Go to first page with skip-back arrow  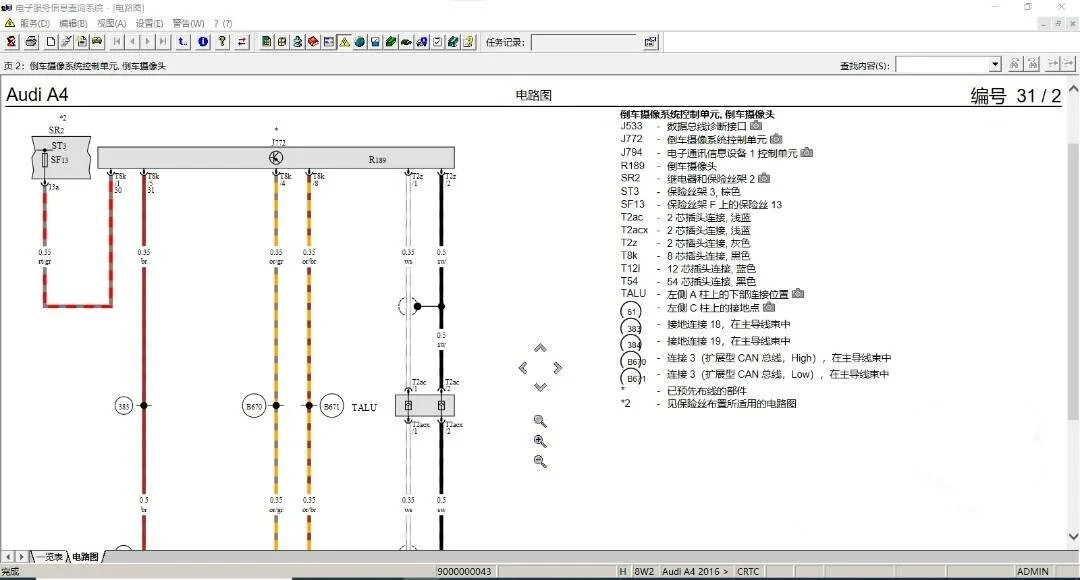click(116, 42)
